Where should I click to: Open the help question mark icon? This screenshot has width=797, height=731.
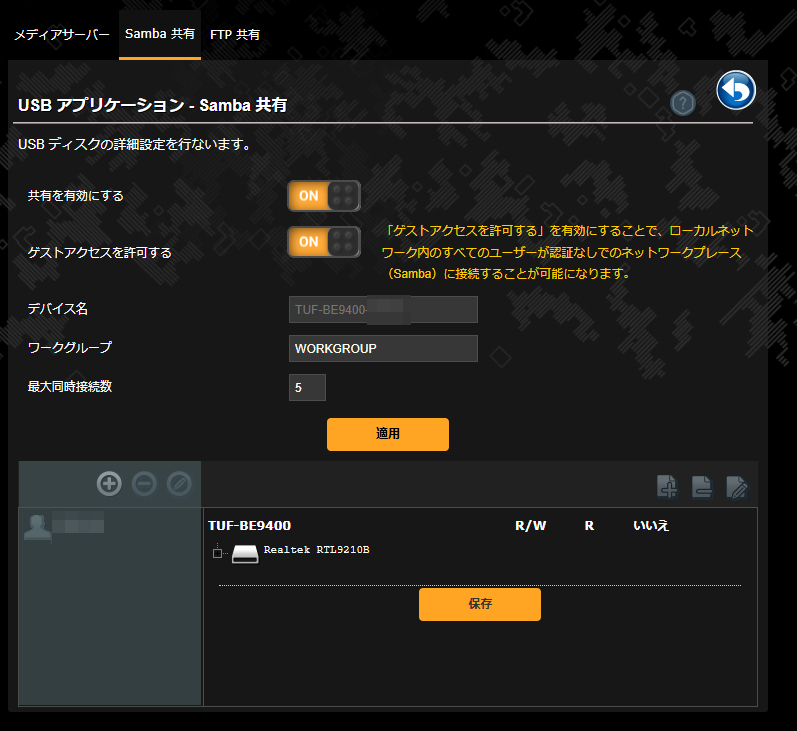point(683,102)
